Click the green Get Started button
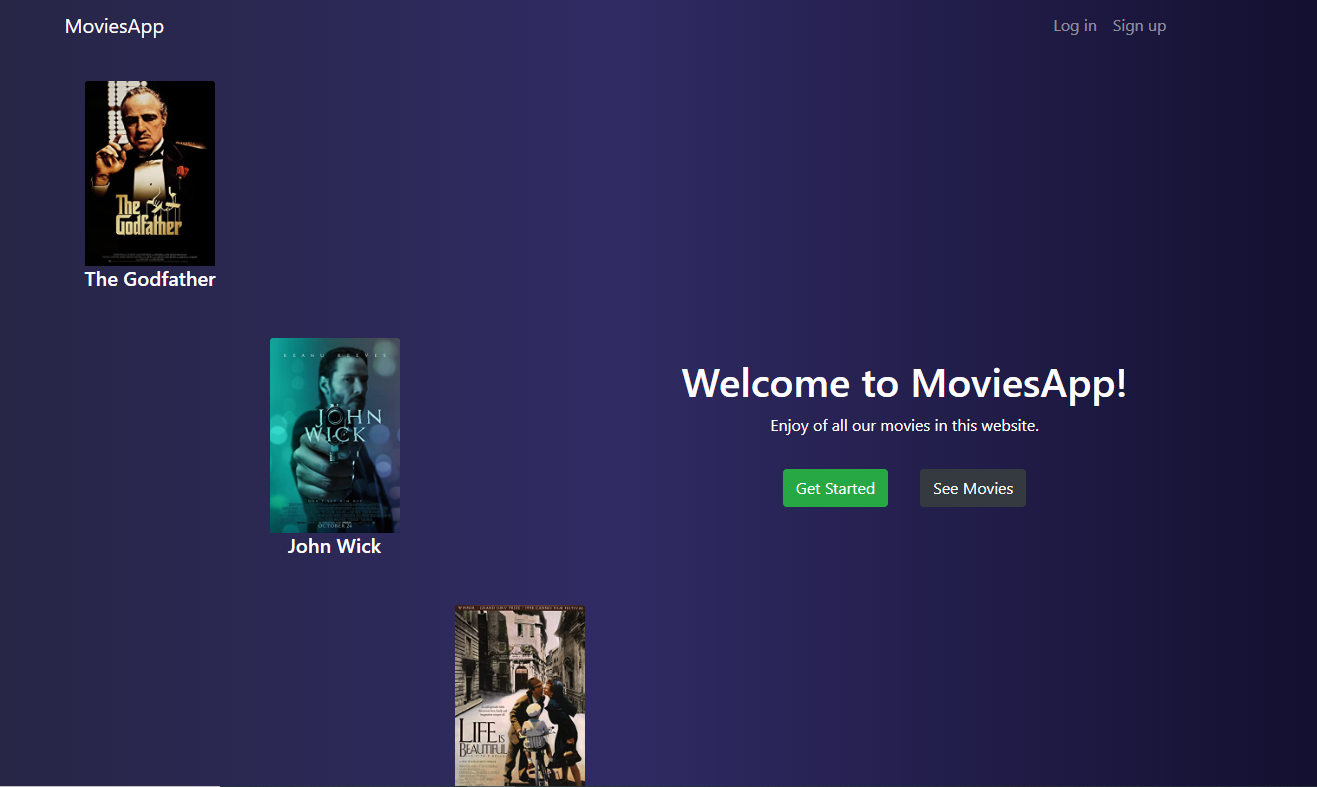Viewport: 1317px width, 787px height. coord(835,488)
